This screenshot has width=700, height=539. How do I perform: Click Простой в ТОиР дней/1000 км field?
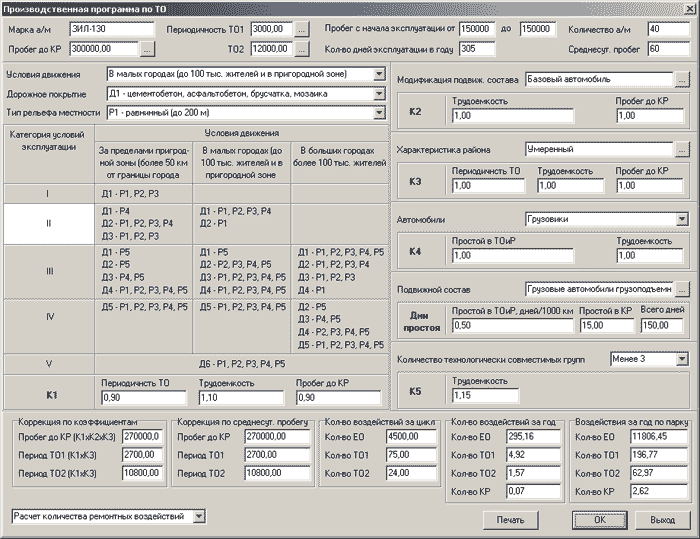coord(513,326)
